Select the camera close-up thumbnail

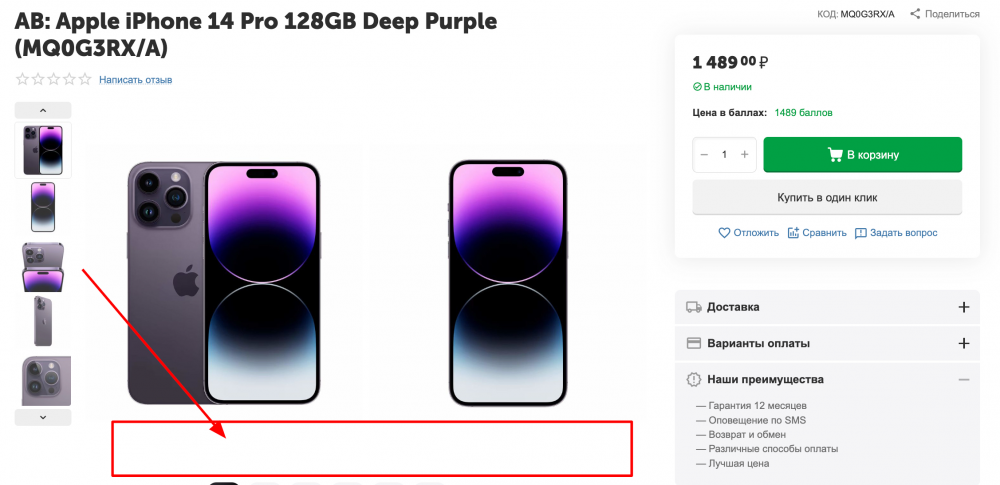point(43,379)
